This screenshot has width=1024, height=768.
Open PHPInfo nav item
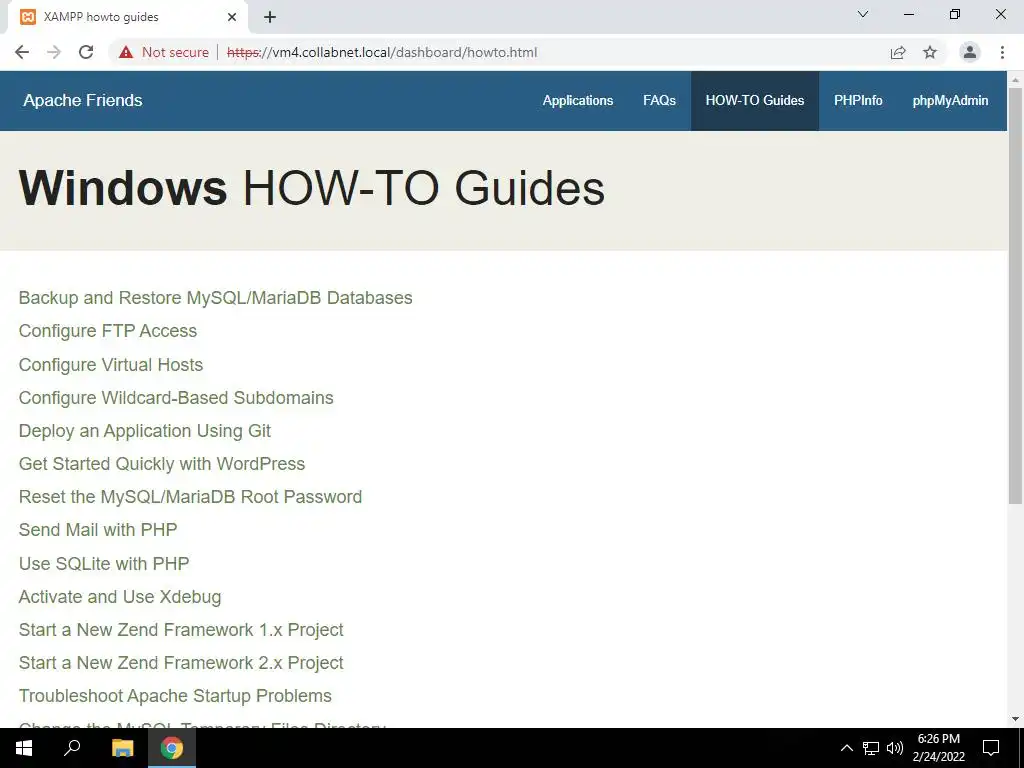click(x=858, y=101)
